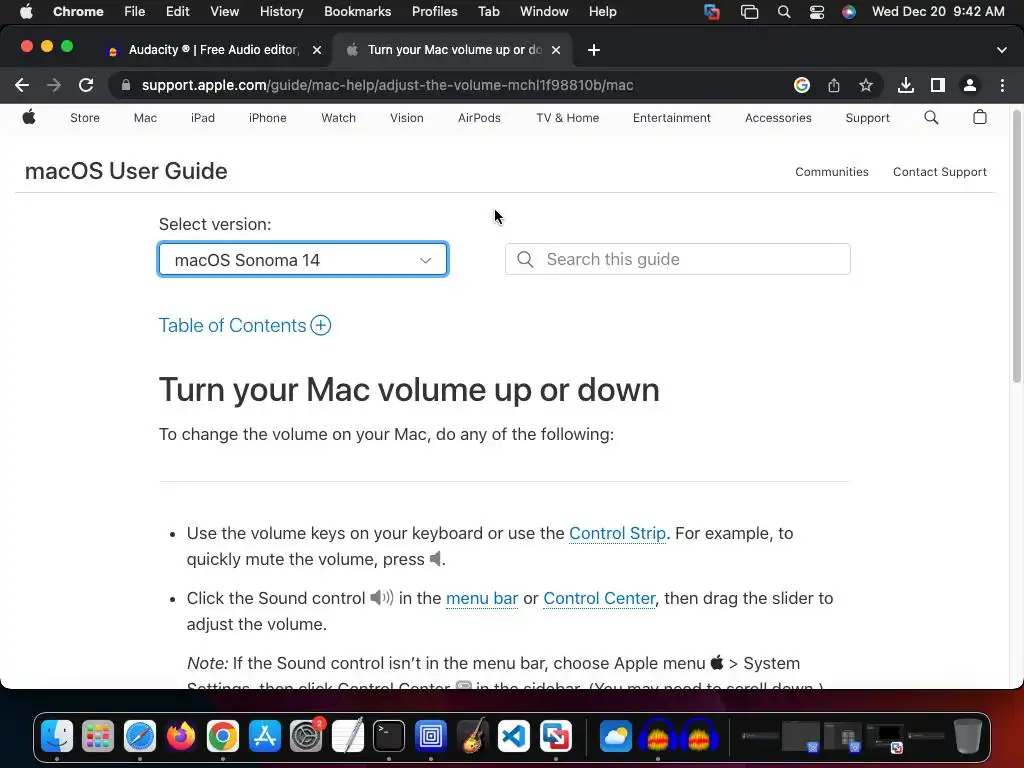The image size is (1024, 768).
Task: Go to the Entertainment section
Action: (671, 118)
